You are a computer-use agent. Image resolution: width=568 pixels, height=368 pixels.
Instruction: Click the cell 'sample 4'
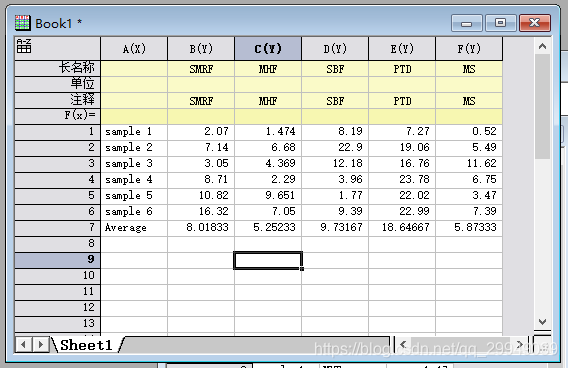point(134,180)
